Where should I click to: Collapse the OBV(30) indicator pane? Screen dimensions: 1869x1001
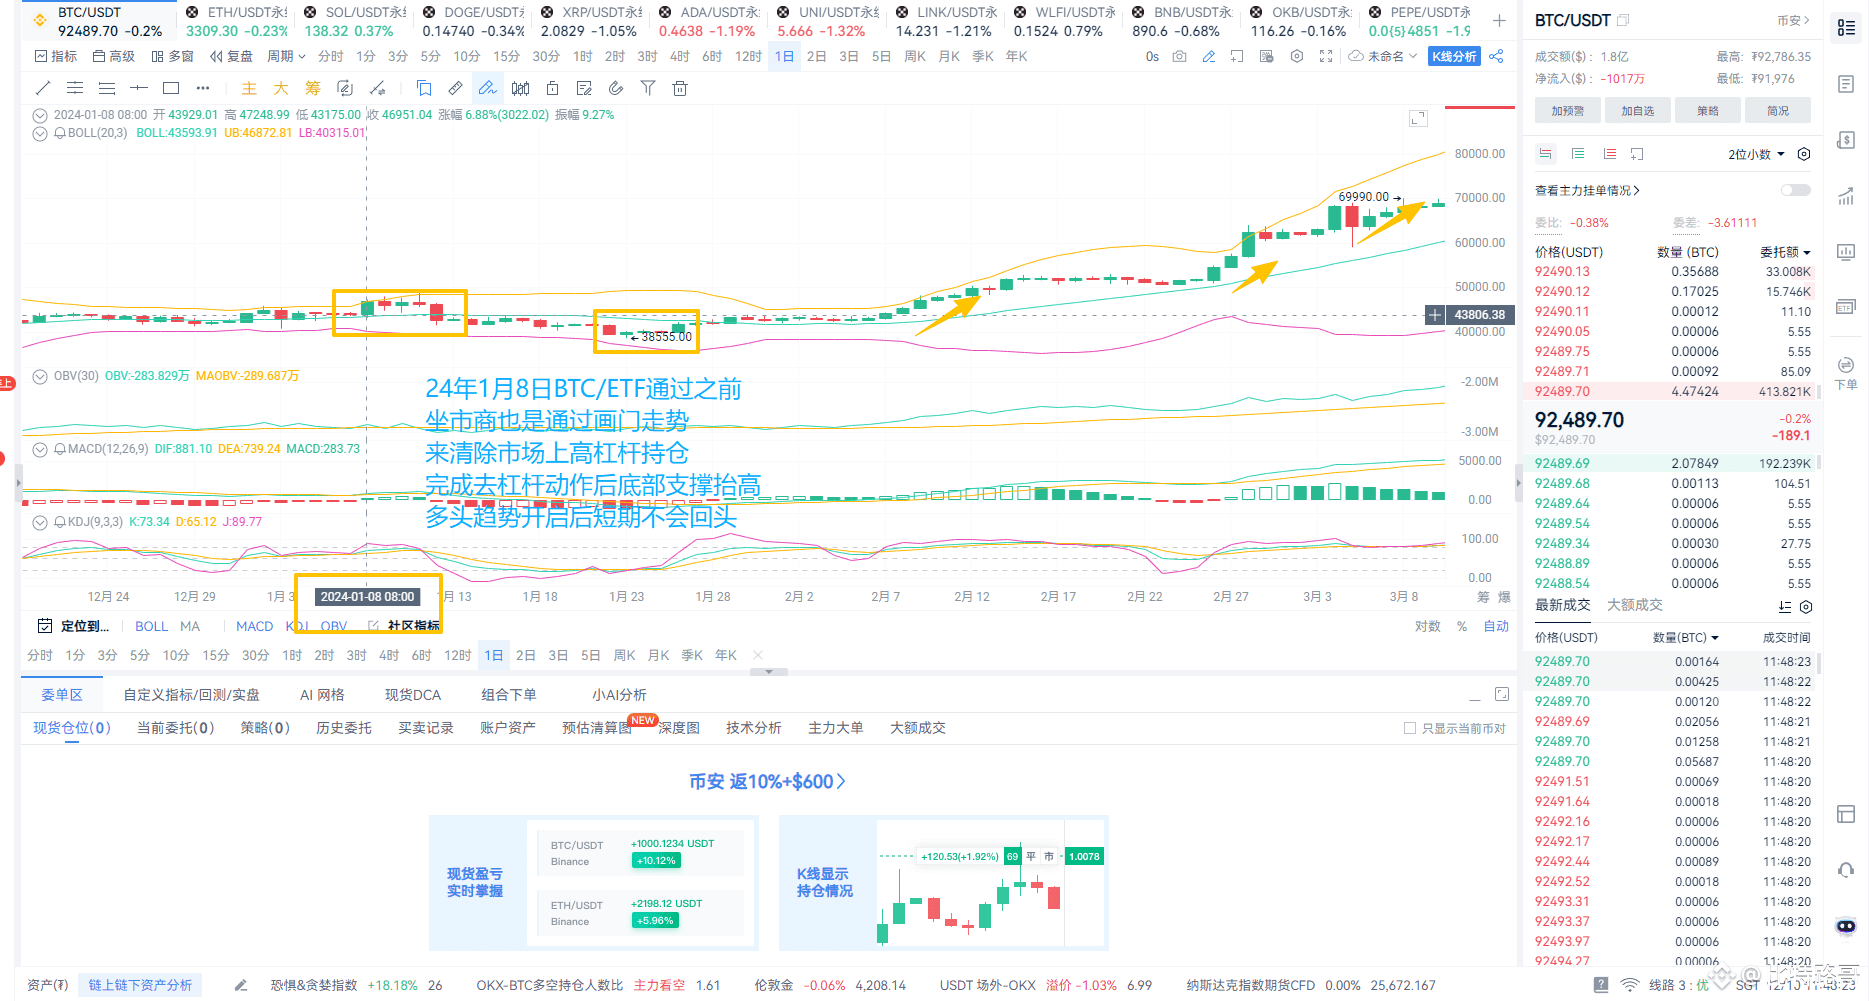pos(40,377)
